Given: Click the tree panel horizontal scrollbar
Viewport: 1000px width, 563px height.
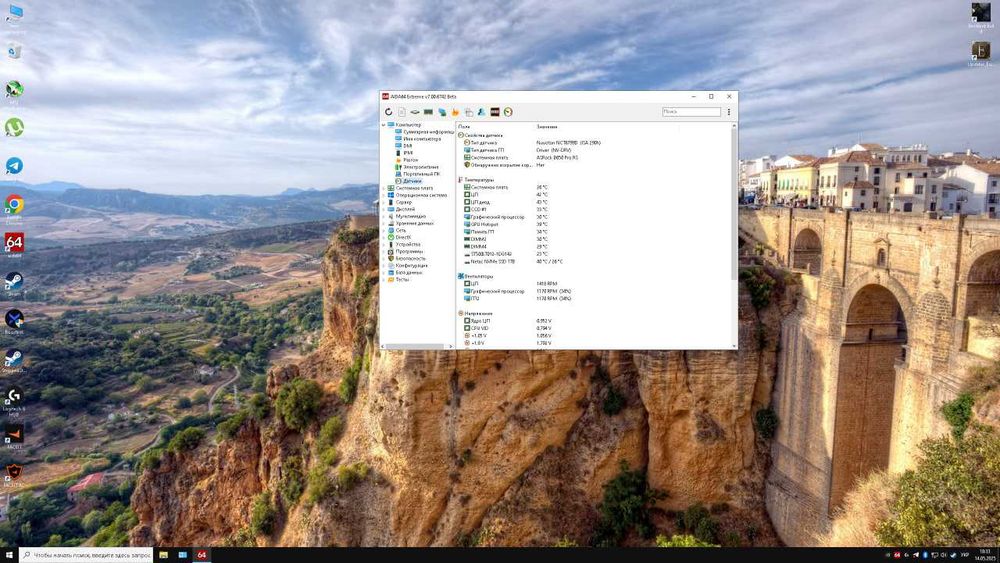Looking at the screenshot, I should tap(416, 346).
